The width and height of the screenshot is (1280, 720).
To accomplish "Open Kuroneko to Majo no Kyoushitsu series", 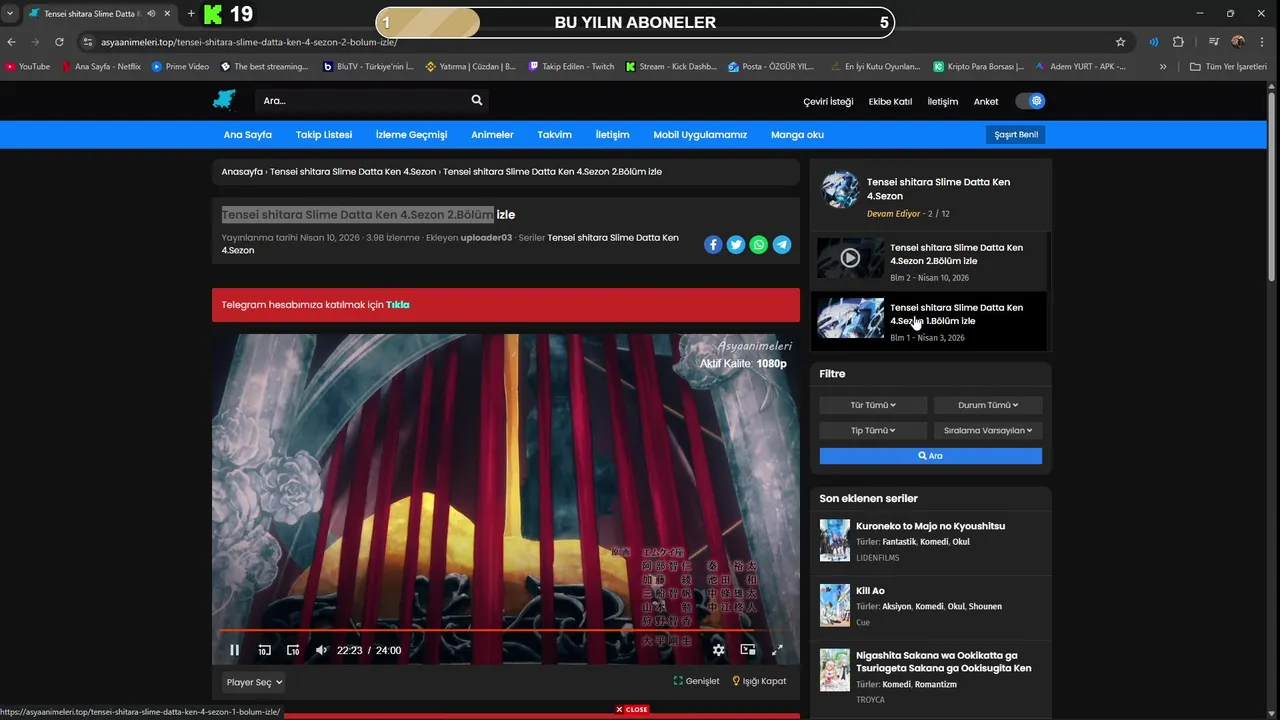I will point(930,526).
